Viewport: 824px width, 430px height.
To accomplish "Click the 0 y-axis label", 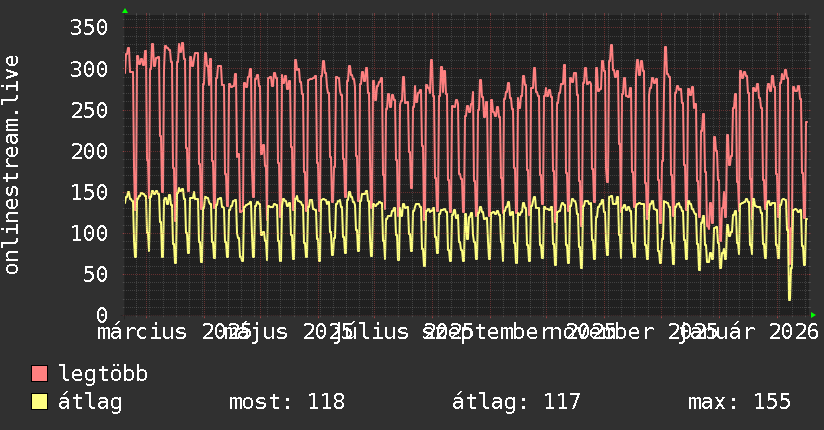I will click(x=102, y=315).
